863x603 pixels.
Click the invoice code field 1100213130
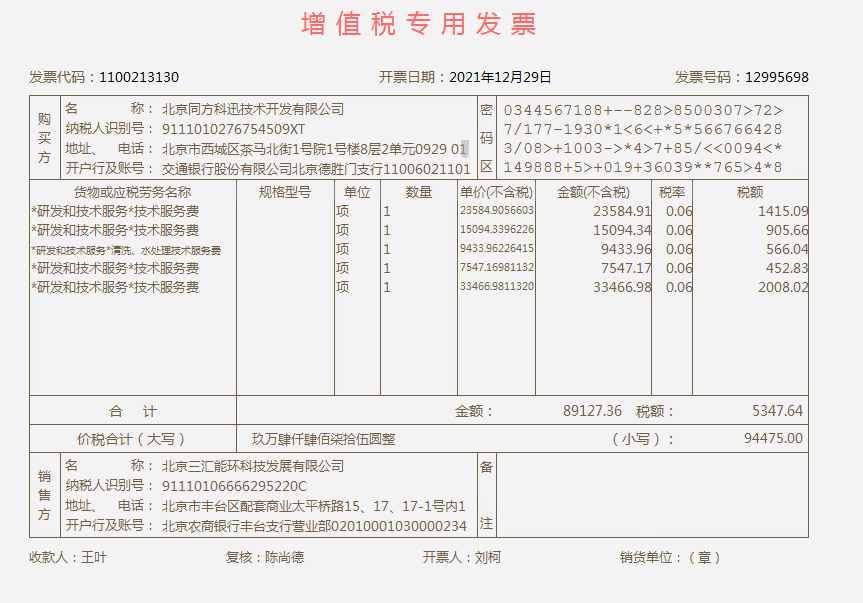[x=139, y=77]
